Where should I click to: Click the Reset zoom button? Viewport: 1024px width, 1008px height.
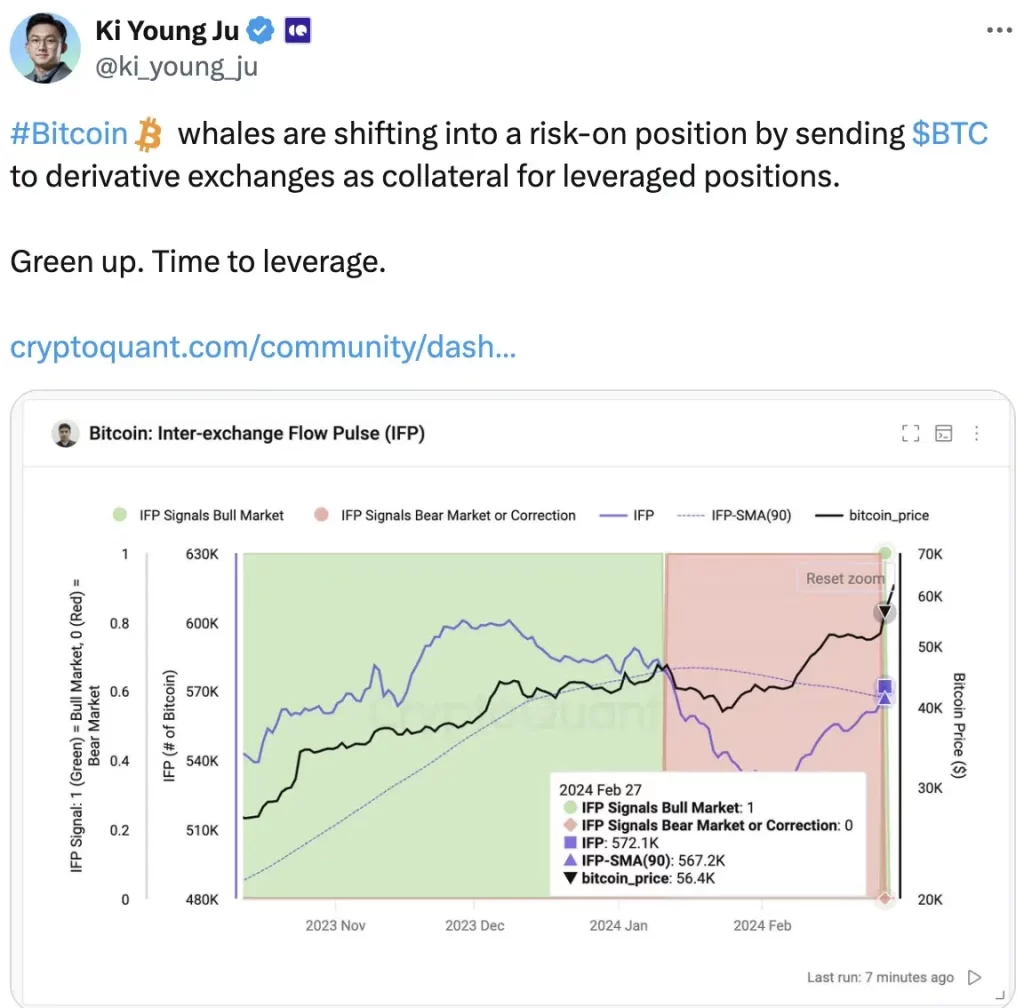[845, 578]
